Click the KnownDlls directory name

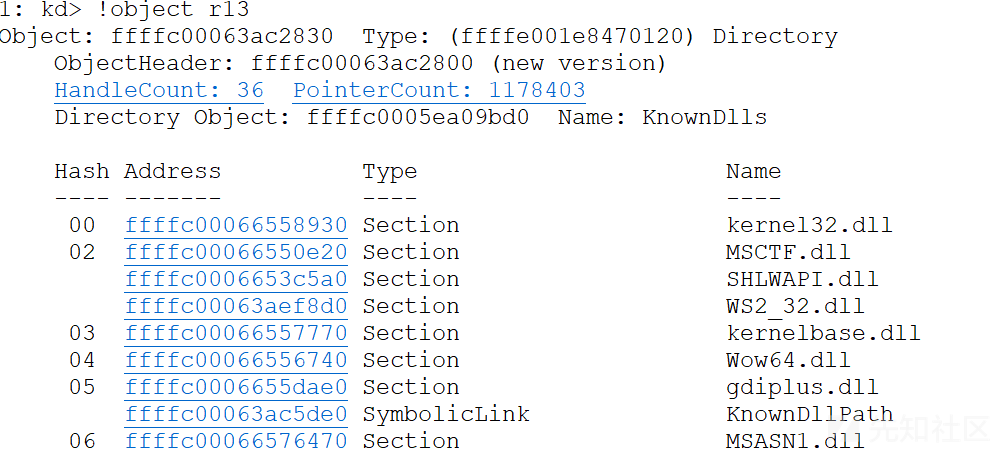(x=705, y=118)
